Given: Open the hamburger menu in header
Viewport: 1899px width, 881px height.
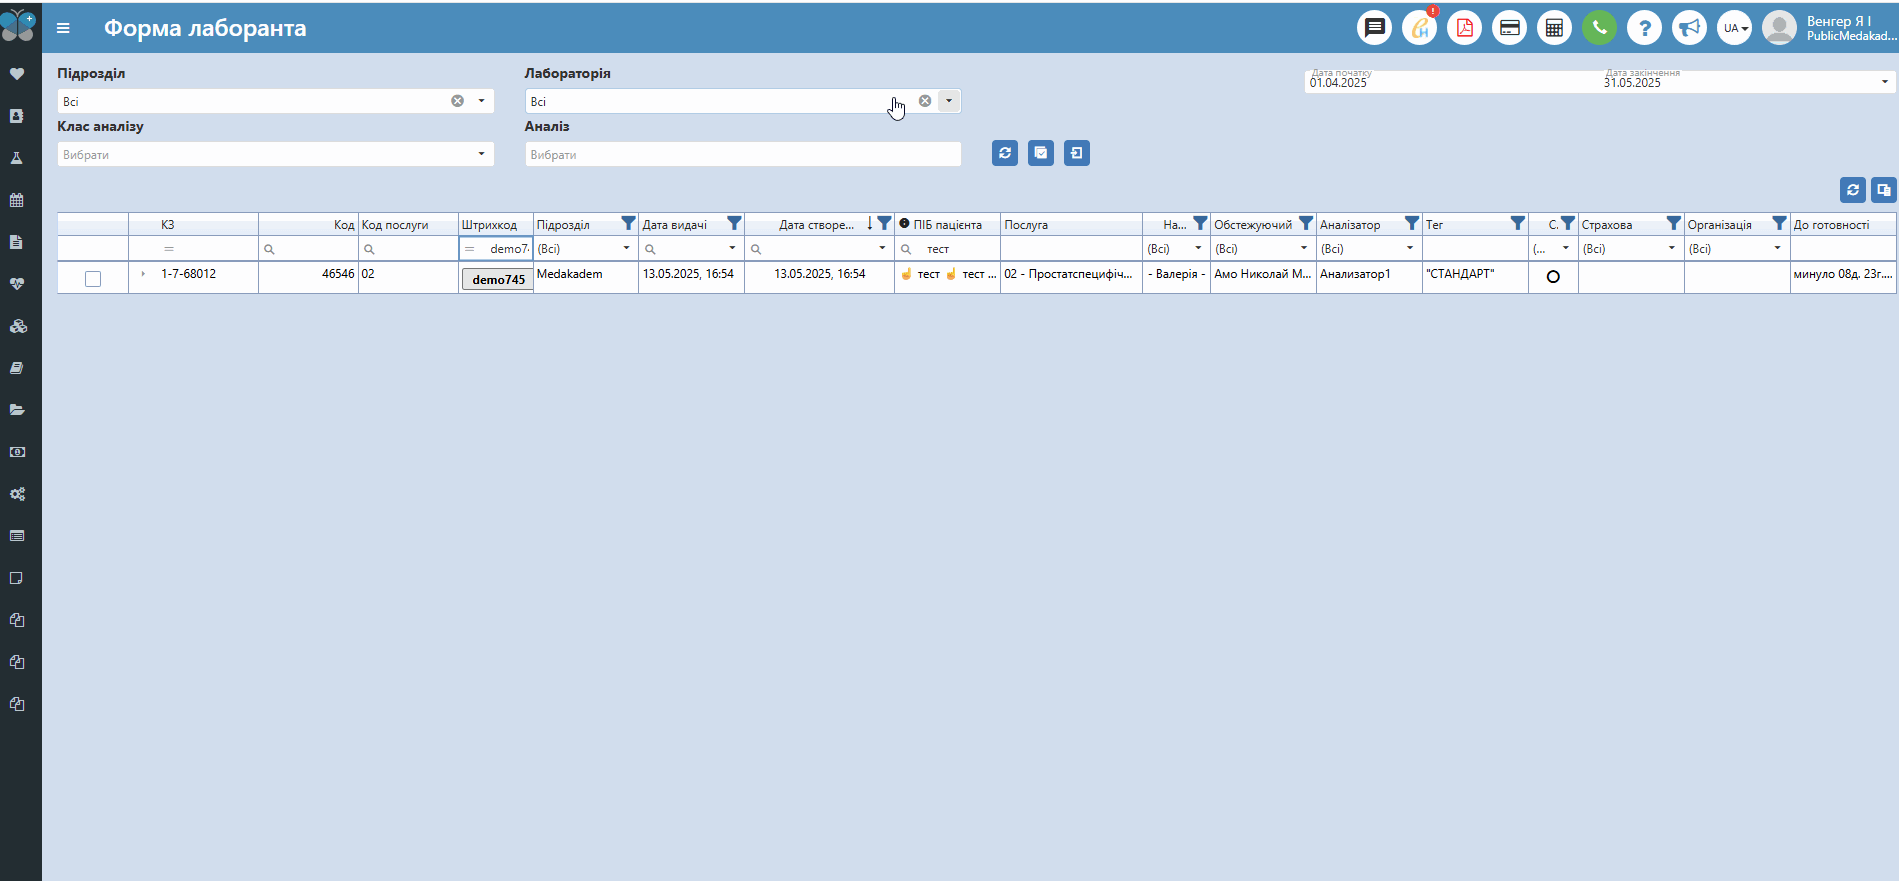Looking at the screenshot, I should click(x=63, y=28).
